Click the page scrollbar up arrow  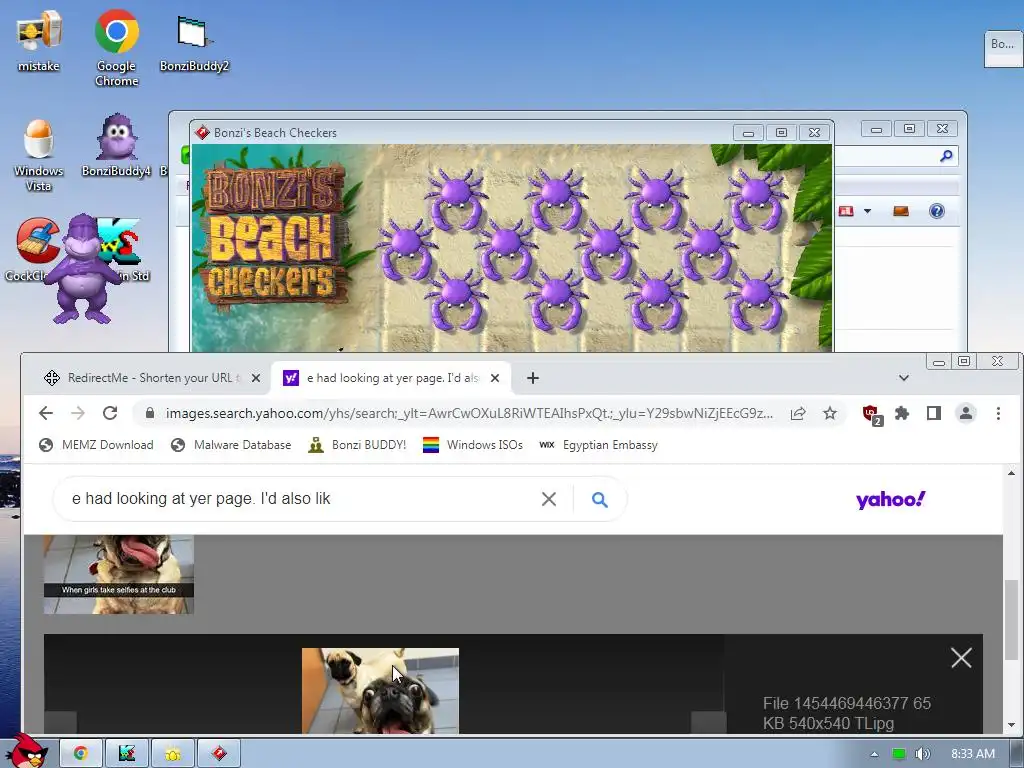click(1011, 472)
